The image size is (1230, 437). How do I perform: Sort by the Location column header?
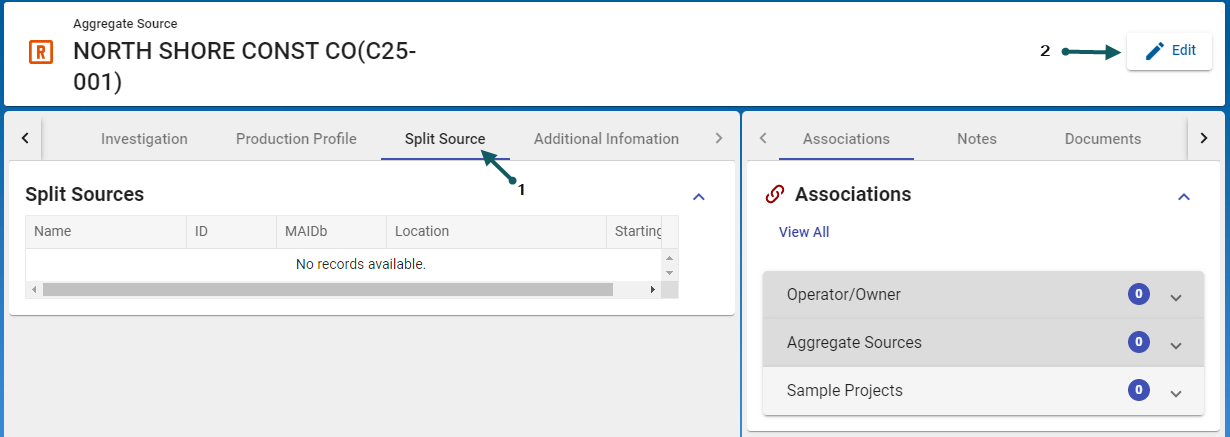pyautogui.click(x=422, y=231)
